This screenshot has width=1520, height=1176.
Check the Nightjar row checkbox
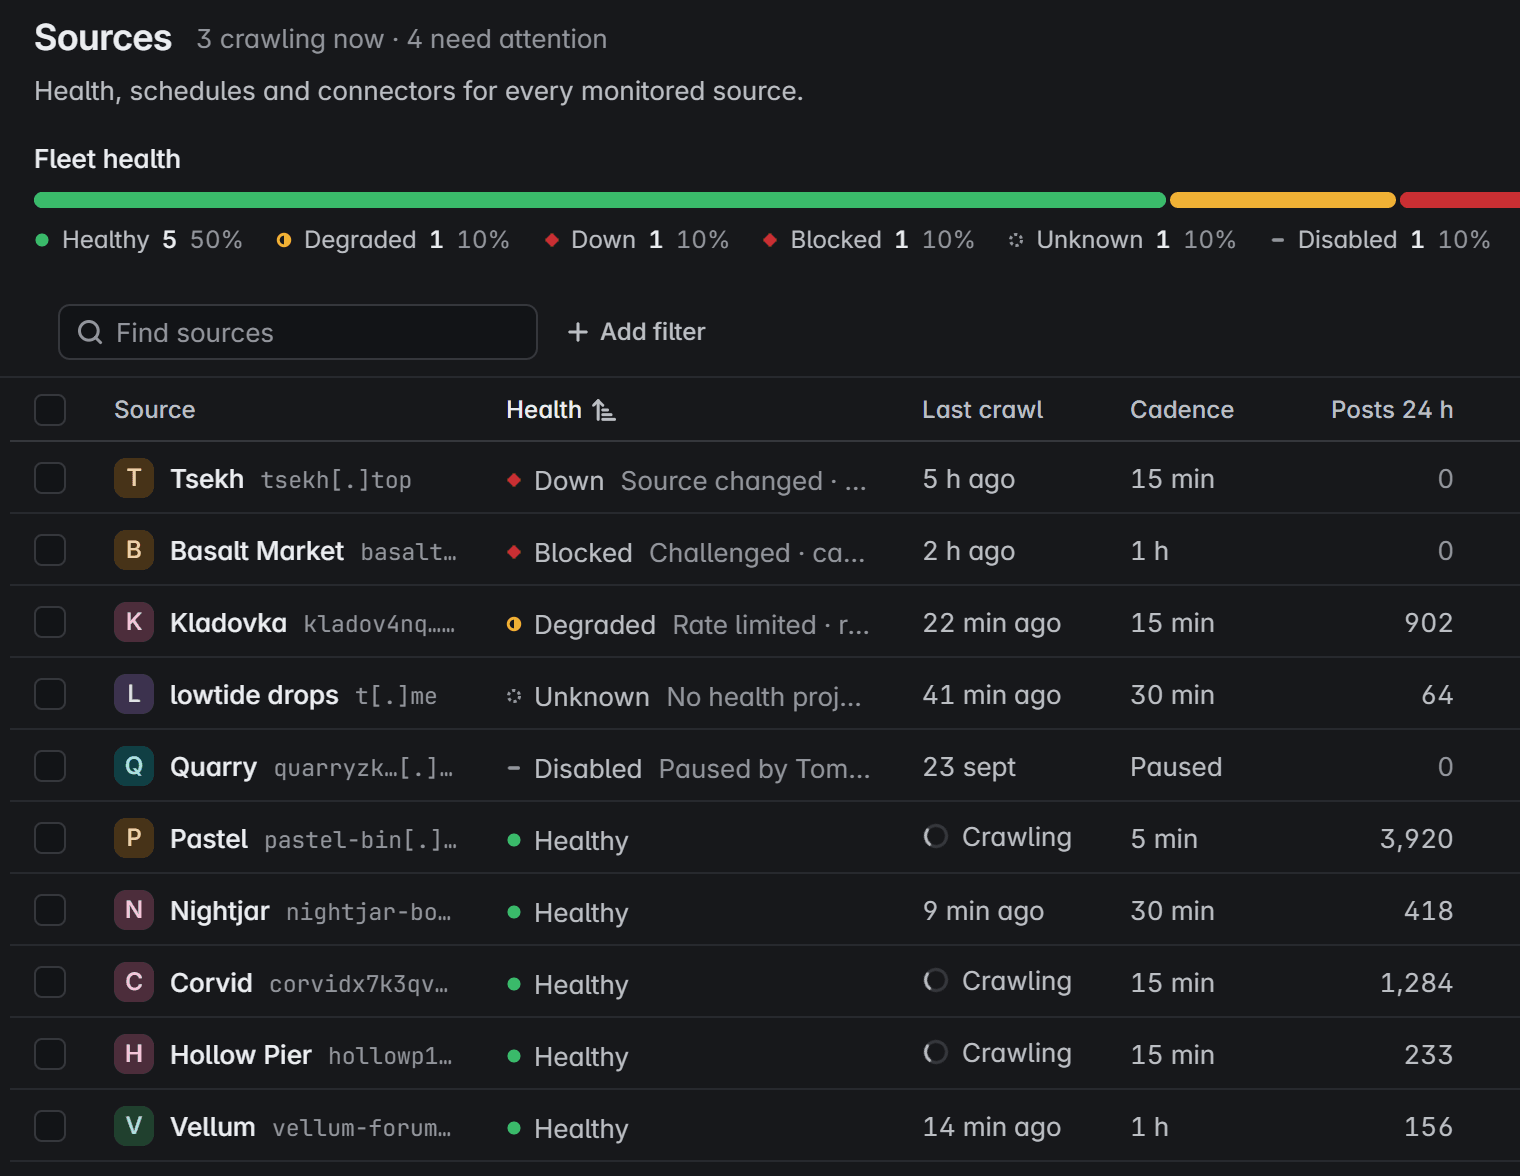coord(50,910)
